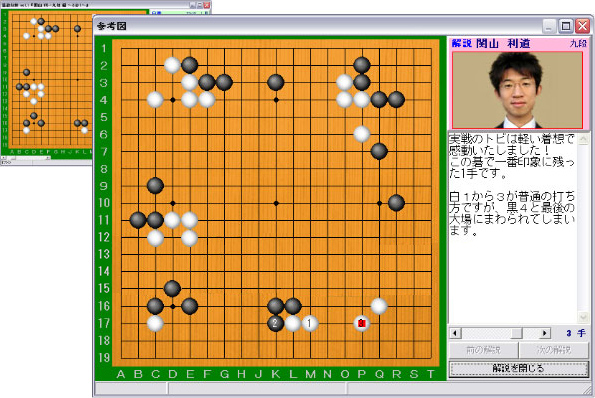
Task: Move the move-number slider thumb
Action: 516,333
